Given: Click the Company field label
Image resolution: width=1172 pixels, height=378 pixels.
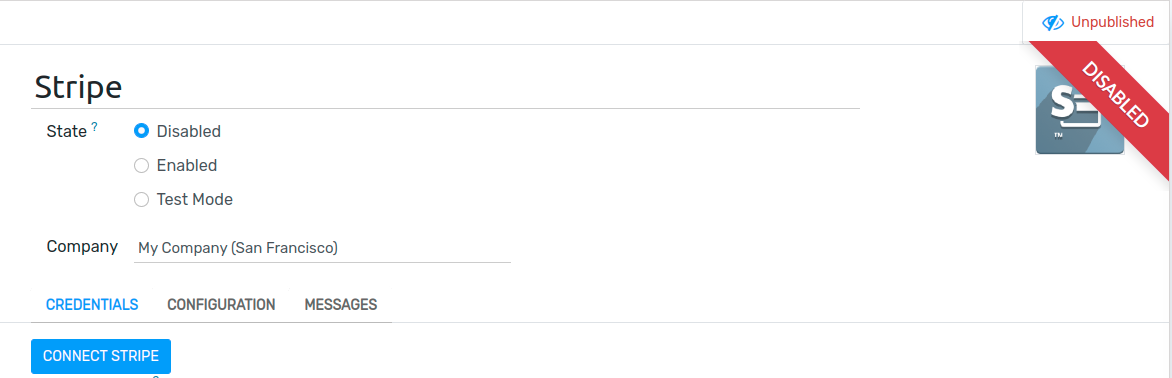Looking at the screenshot, I should coord(82,247).
